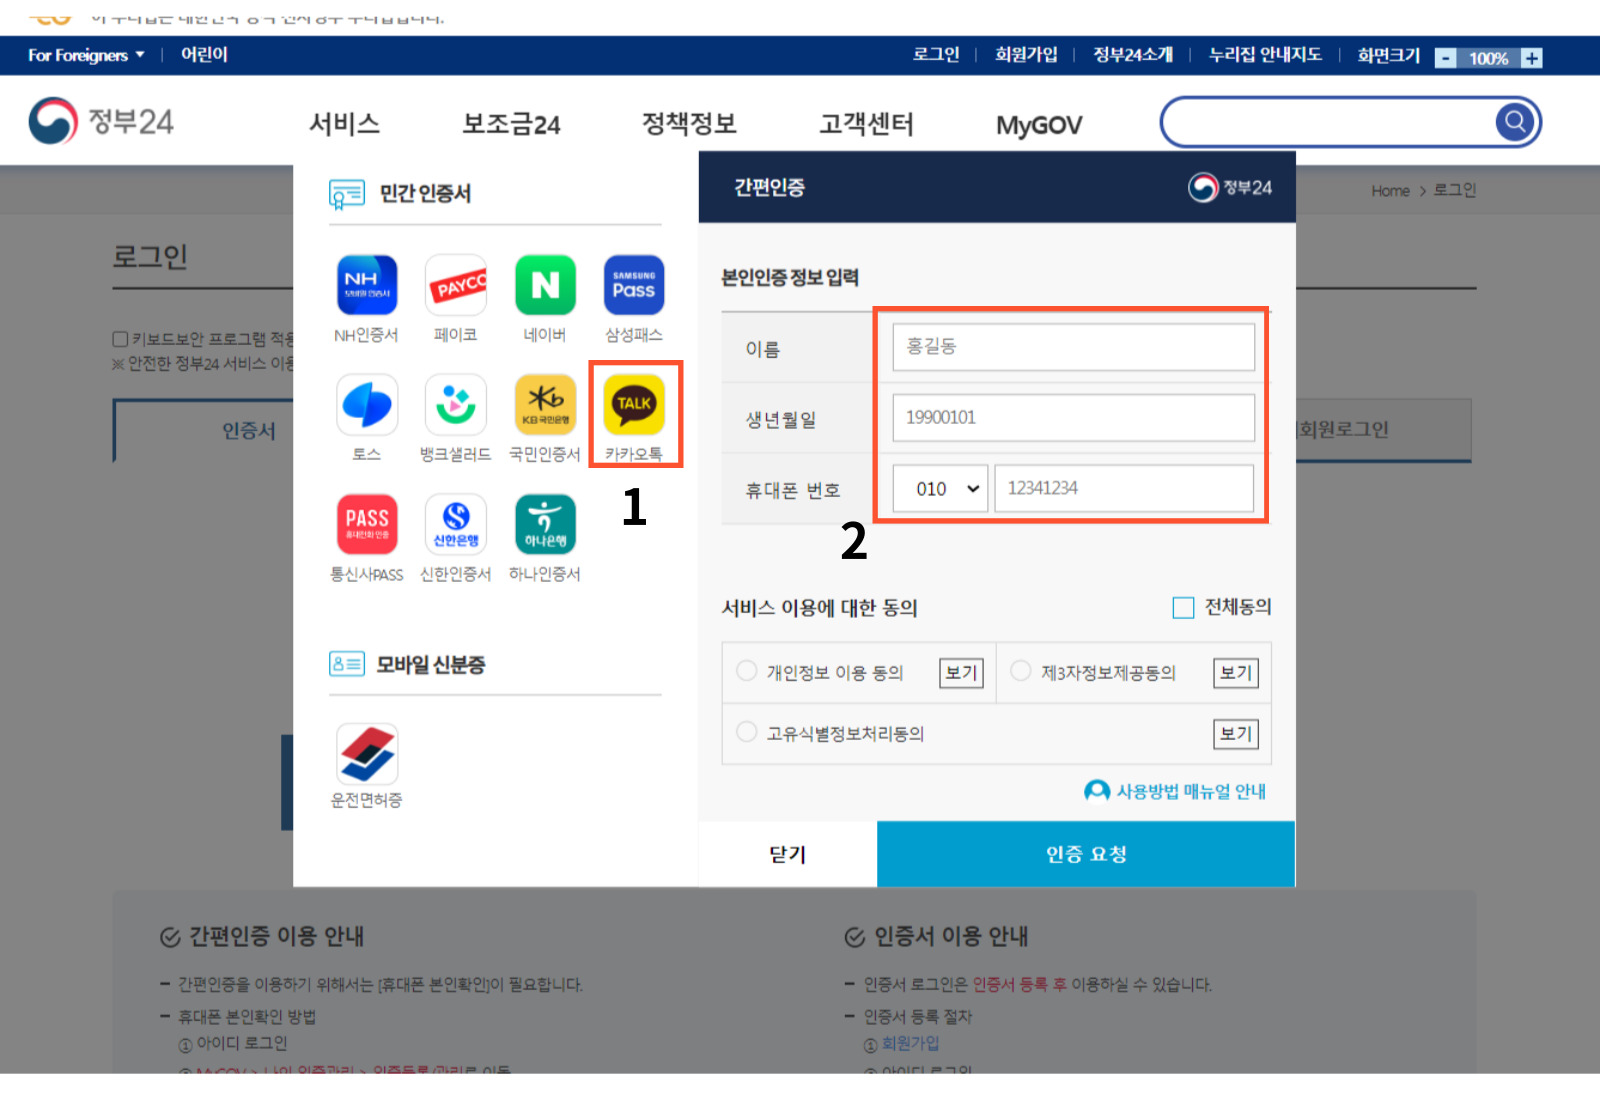Open the MyGOV menu
Screen dimensions: 1600x1100
click(1039, 125)
